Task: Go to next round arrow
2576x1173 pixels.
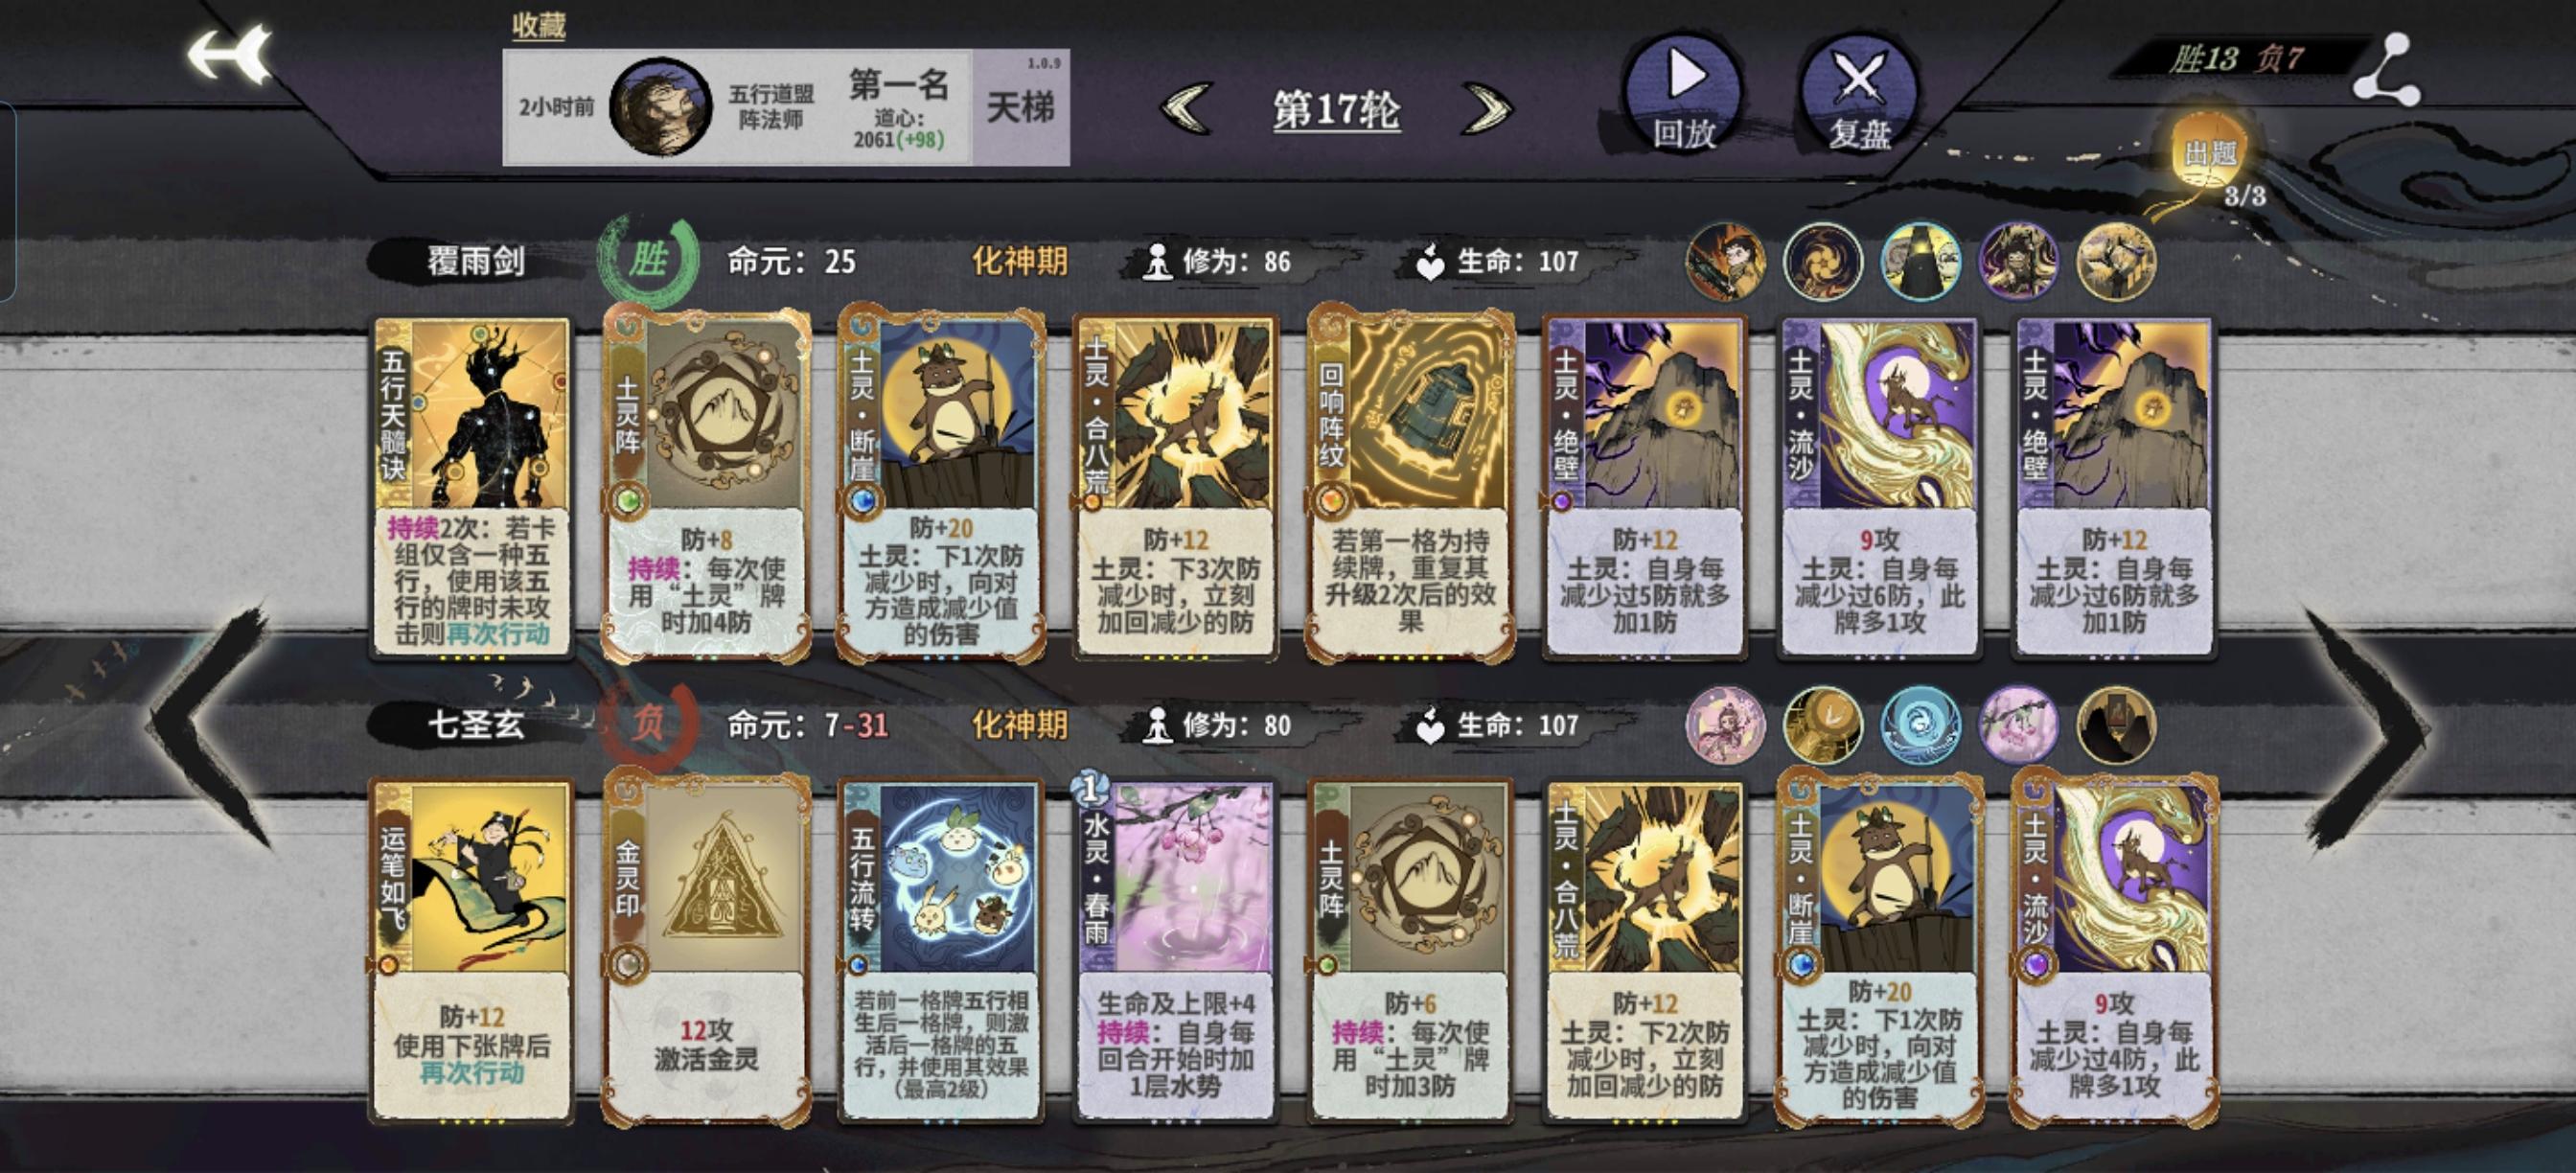Action: click(x=1486, y=108)
